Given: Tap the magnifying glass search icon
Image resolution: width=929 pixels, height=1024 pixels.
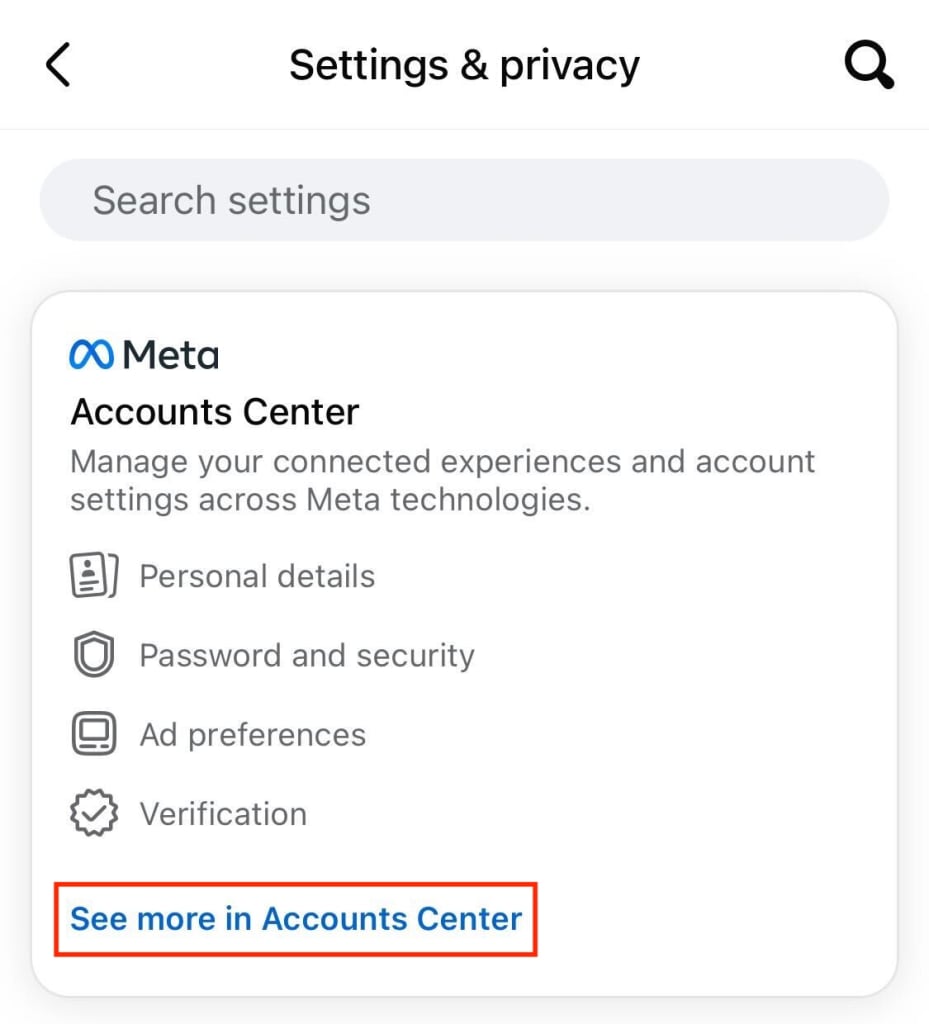Looking at the screenshot, I should (867, 66).
